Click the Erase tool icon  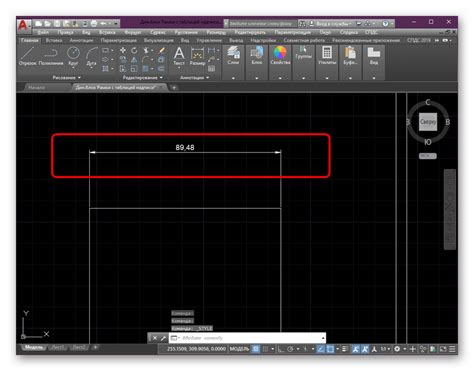pos(161,50)
